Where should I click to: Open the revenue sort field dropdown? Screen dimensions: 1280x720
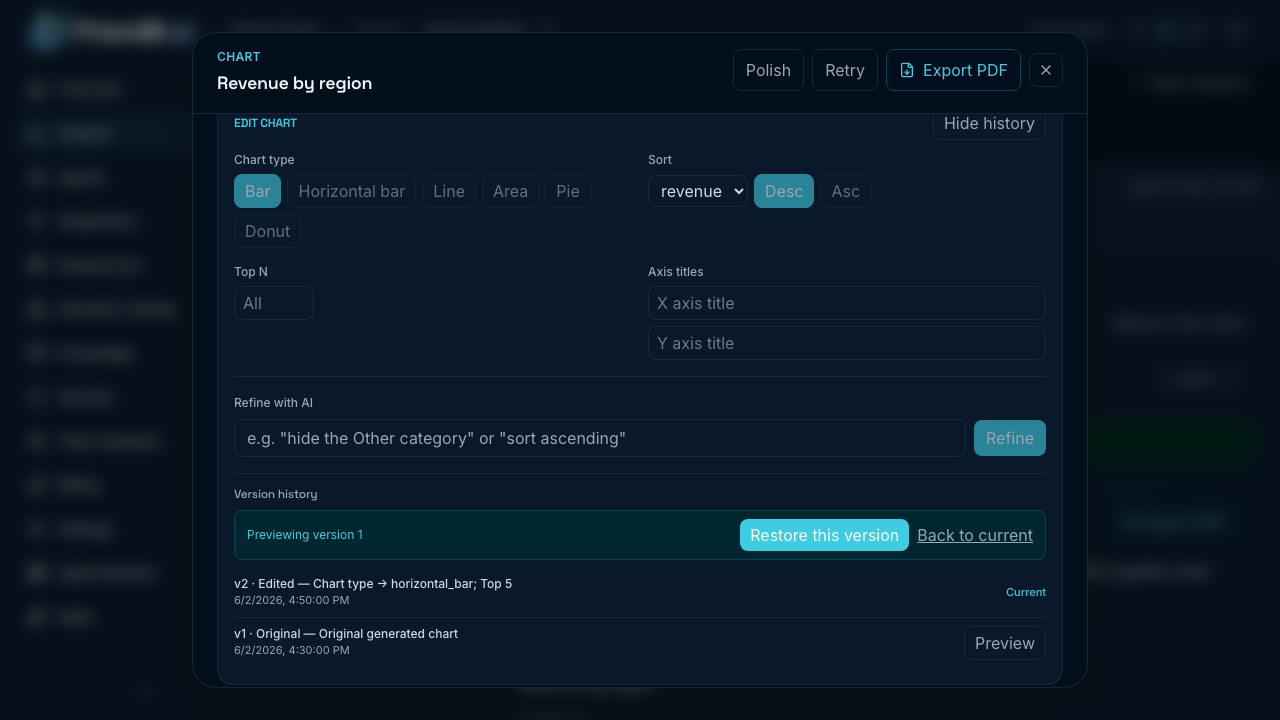point(698,191)
